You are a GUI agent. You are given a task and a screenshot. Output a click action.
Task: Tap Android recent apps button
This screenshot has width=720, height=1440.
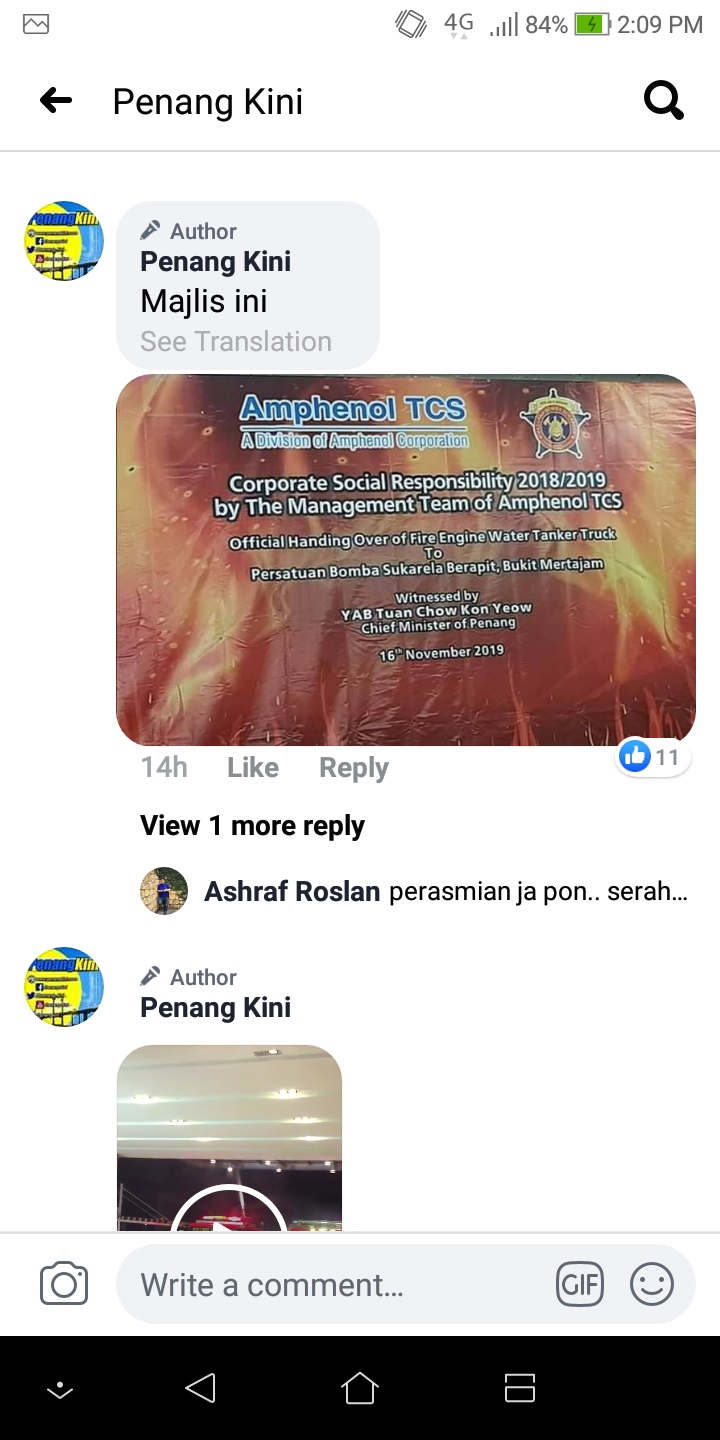(x=520, y=1388)
